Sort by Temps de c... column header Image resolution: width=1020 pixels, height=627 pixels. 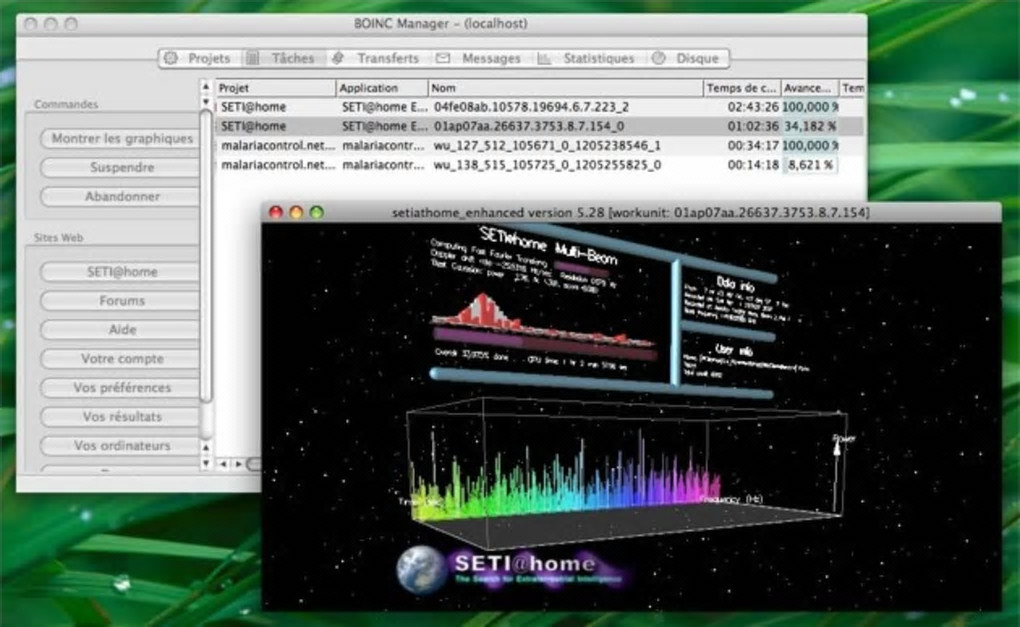click(x=742, y=88)
